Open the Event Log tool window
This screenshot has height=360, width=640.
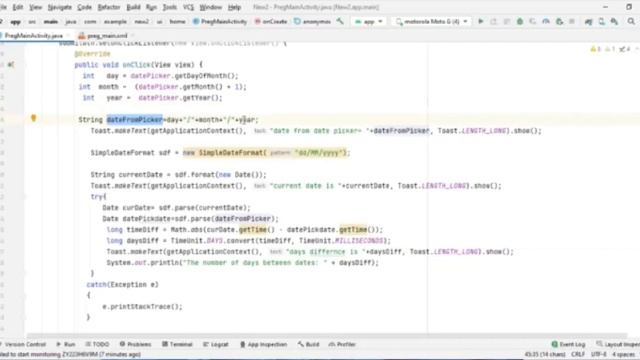click(x=568, y=344)
